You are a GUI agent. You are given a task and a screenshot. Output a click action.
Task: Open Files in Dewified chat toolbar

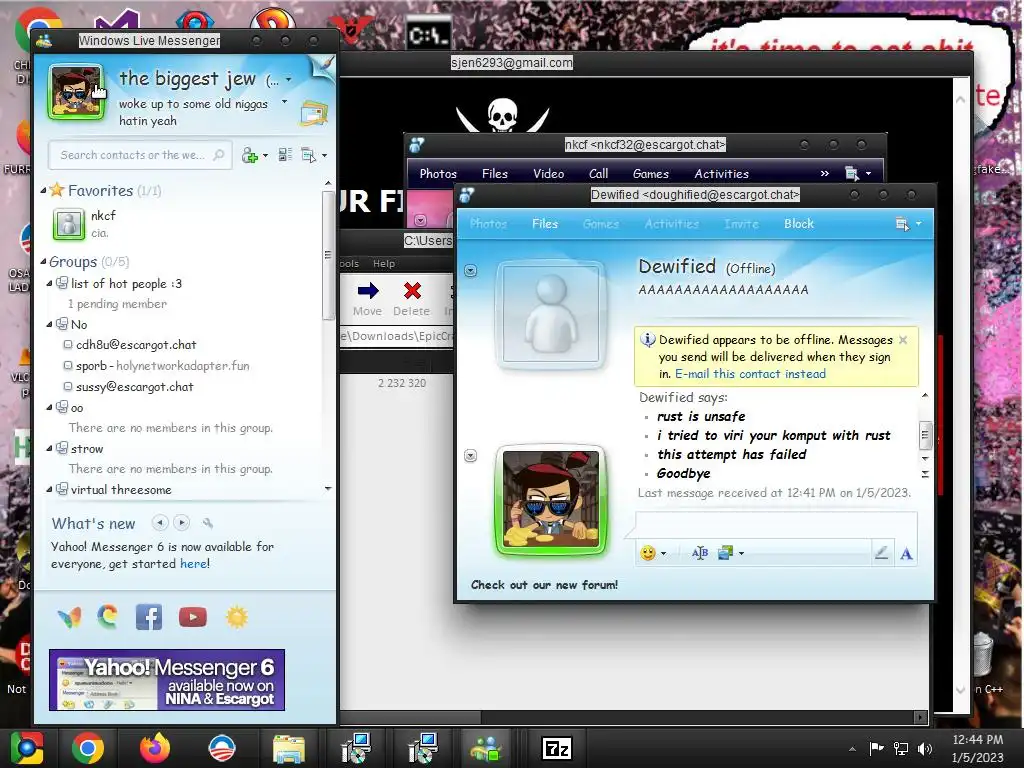click(545, 223)
